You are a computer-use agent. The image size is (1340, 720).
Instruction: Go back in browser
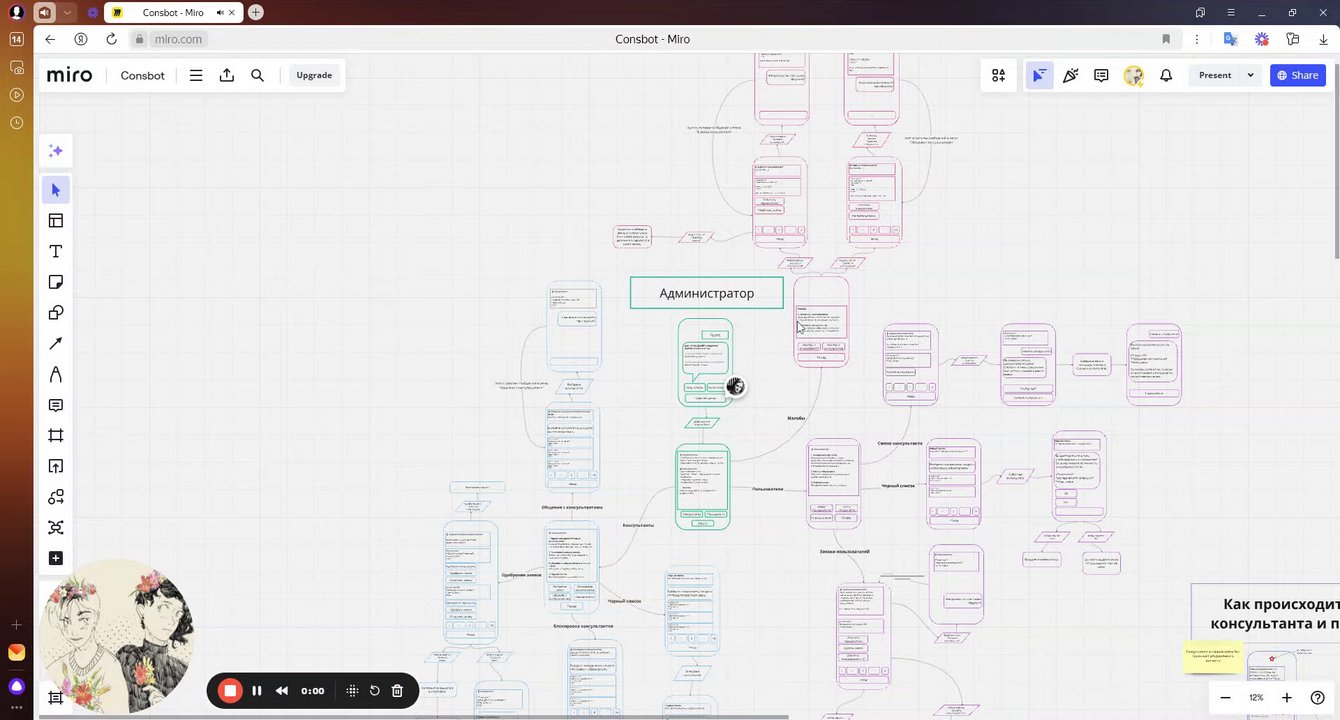pyautogui.click(x=50, y=39)
